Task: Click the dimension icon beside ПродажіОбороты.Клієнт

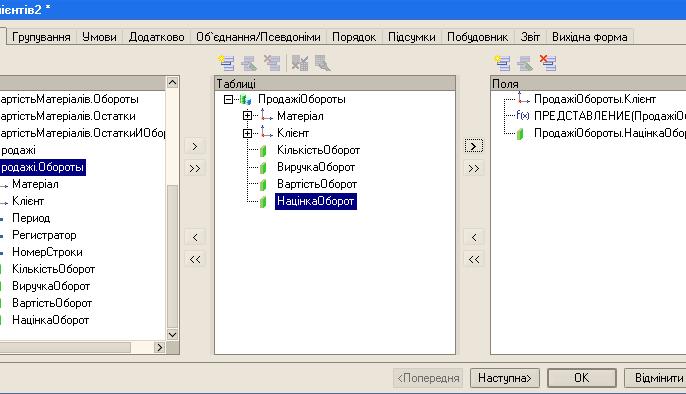Action: [x=523, y=98]
